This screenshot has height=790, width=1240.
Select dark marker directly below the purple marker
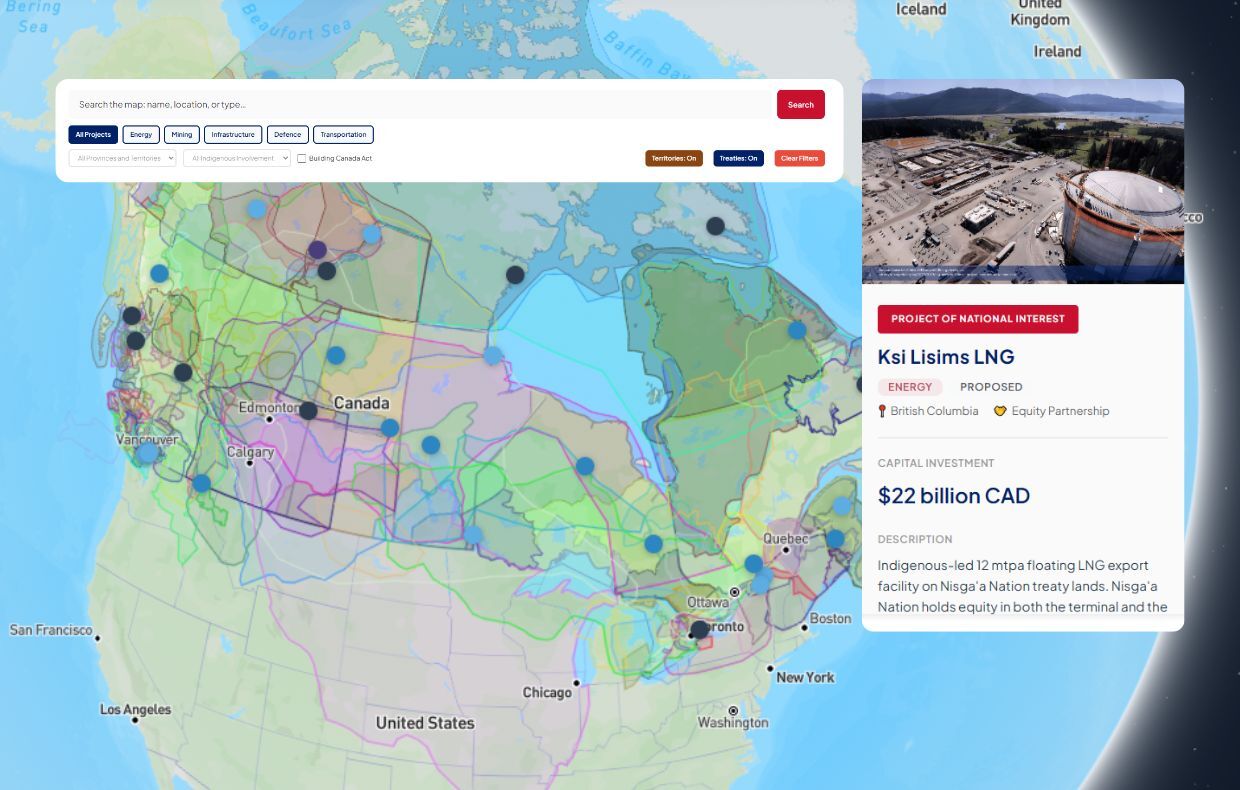327,271
